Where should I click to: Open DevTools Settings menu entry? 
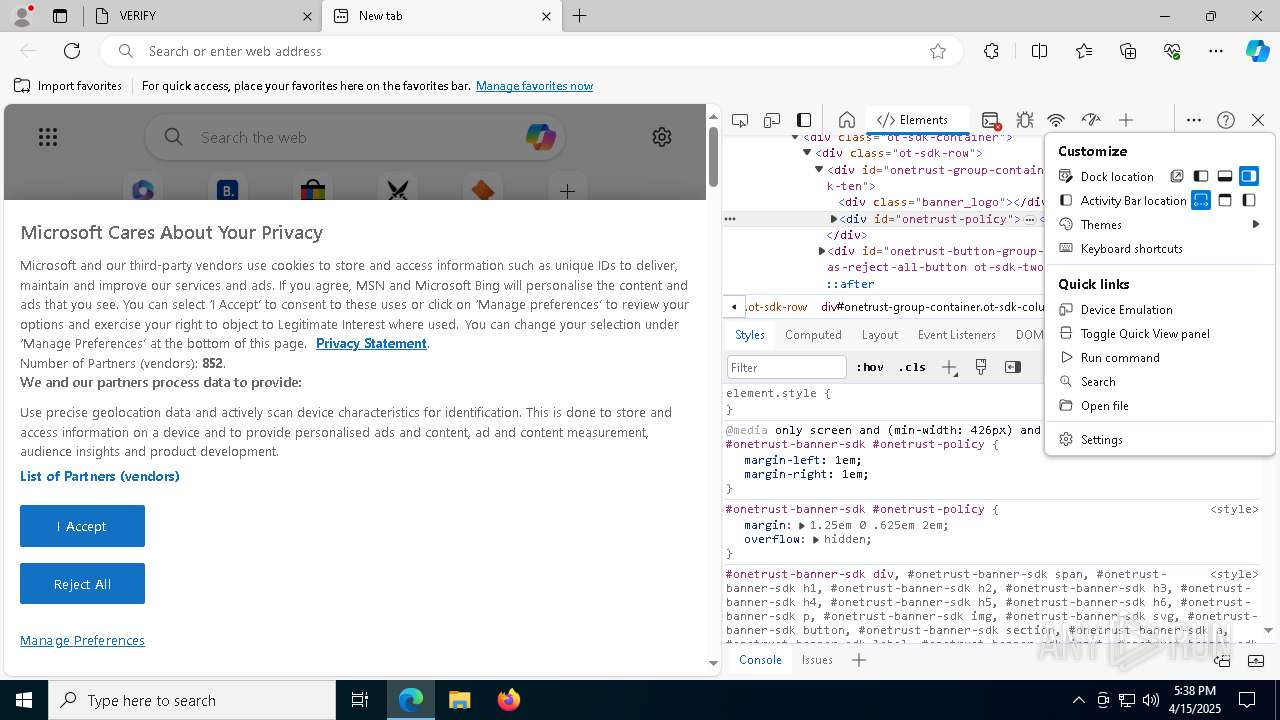pyautogui.click(x=1160, y=439)
